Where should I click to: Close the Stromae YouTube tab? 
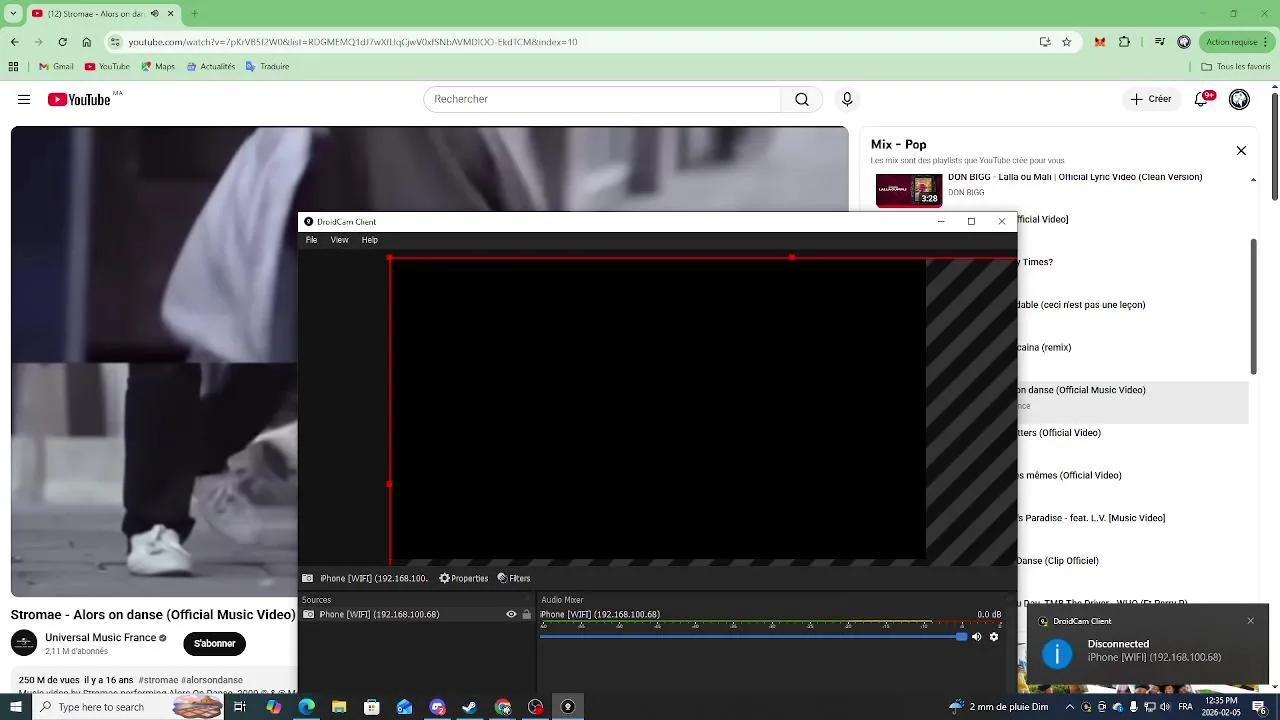pyautogui.click(x=171, y=14)
